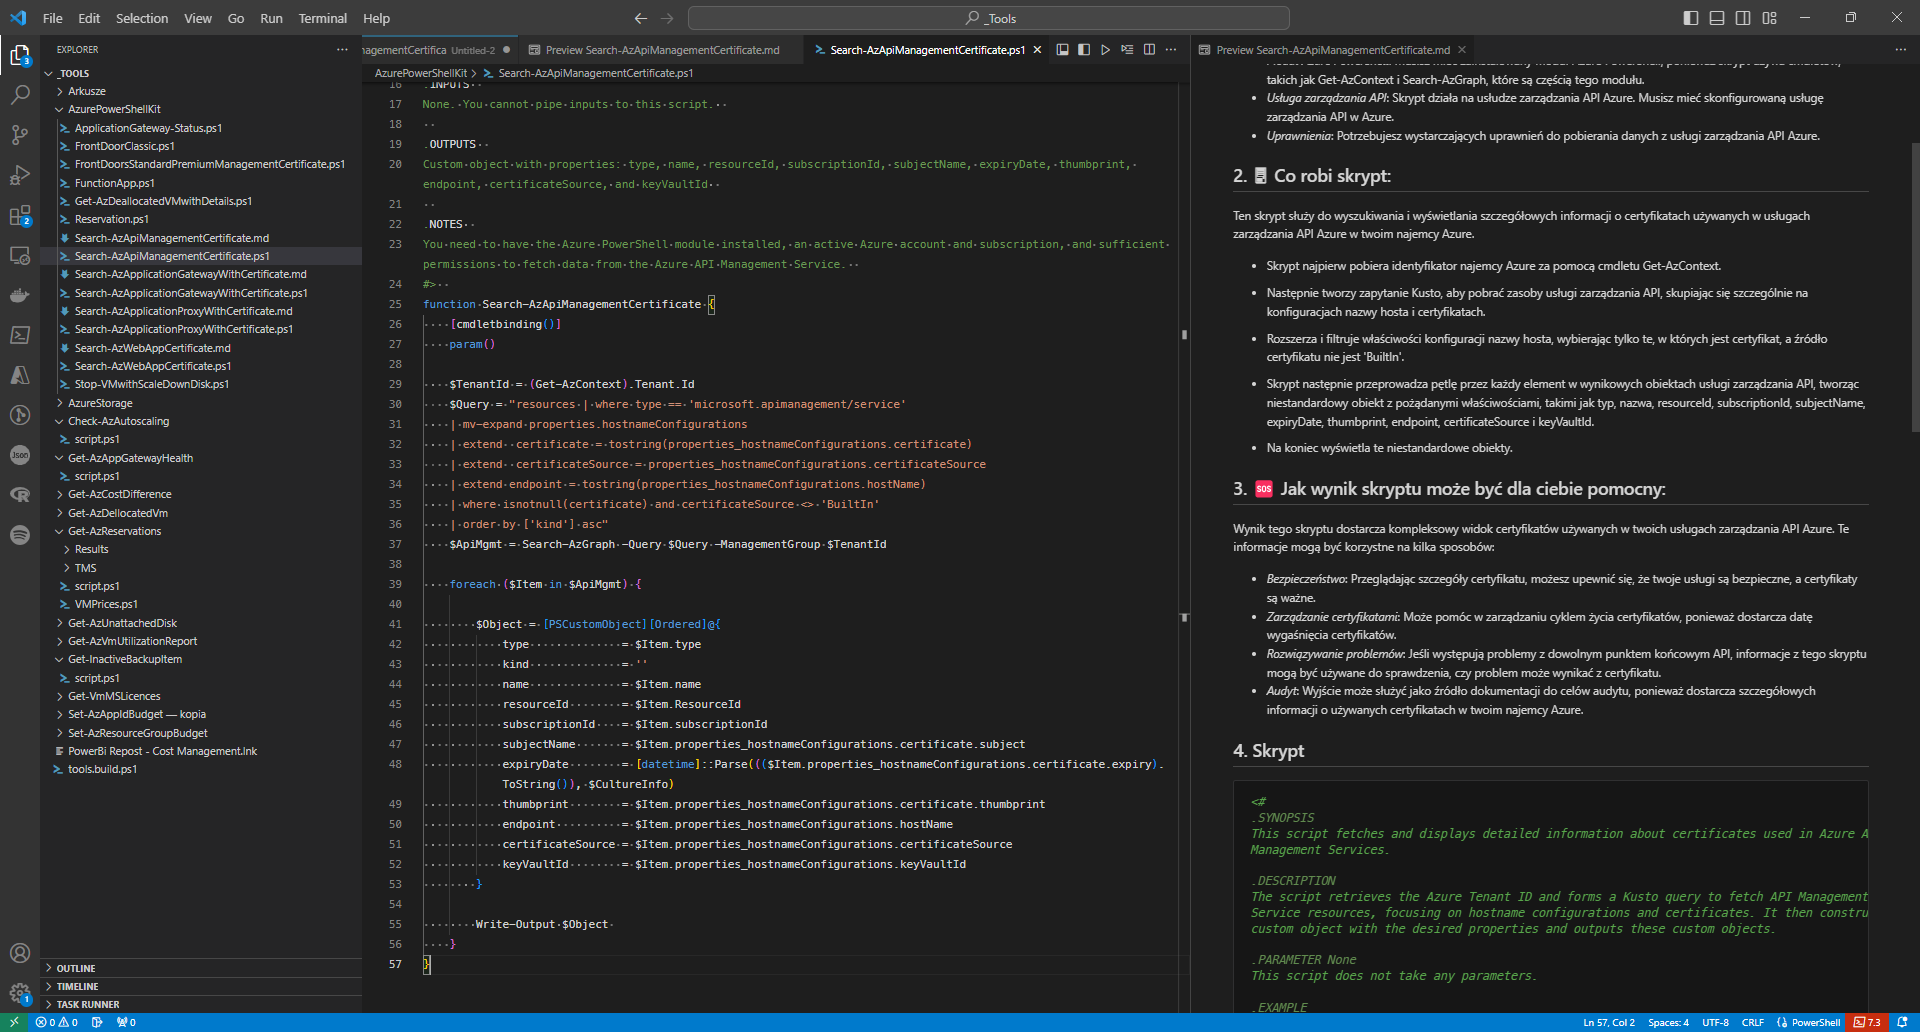Click the Run script play icon

(1105, 50)
